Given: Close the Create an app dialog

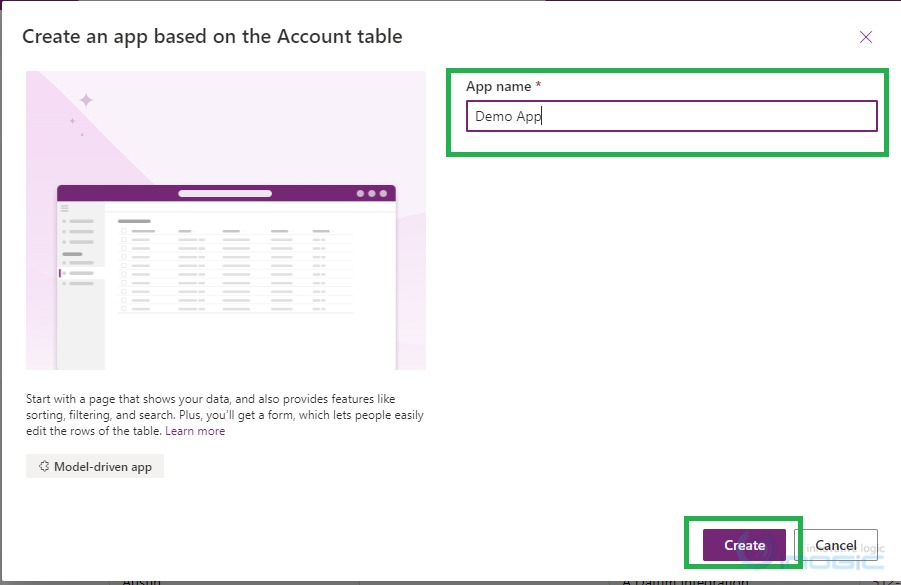Looking at the screenshot, I should pos(866,37).
